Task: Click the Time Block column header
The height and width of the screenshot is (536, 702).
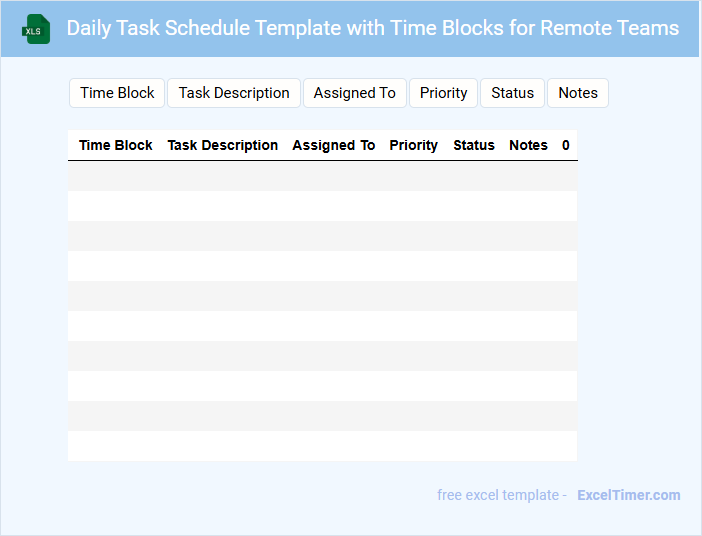Action: [x=116, y=145]
